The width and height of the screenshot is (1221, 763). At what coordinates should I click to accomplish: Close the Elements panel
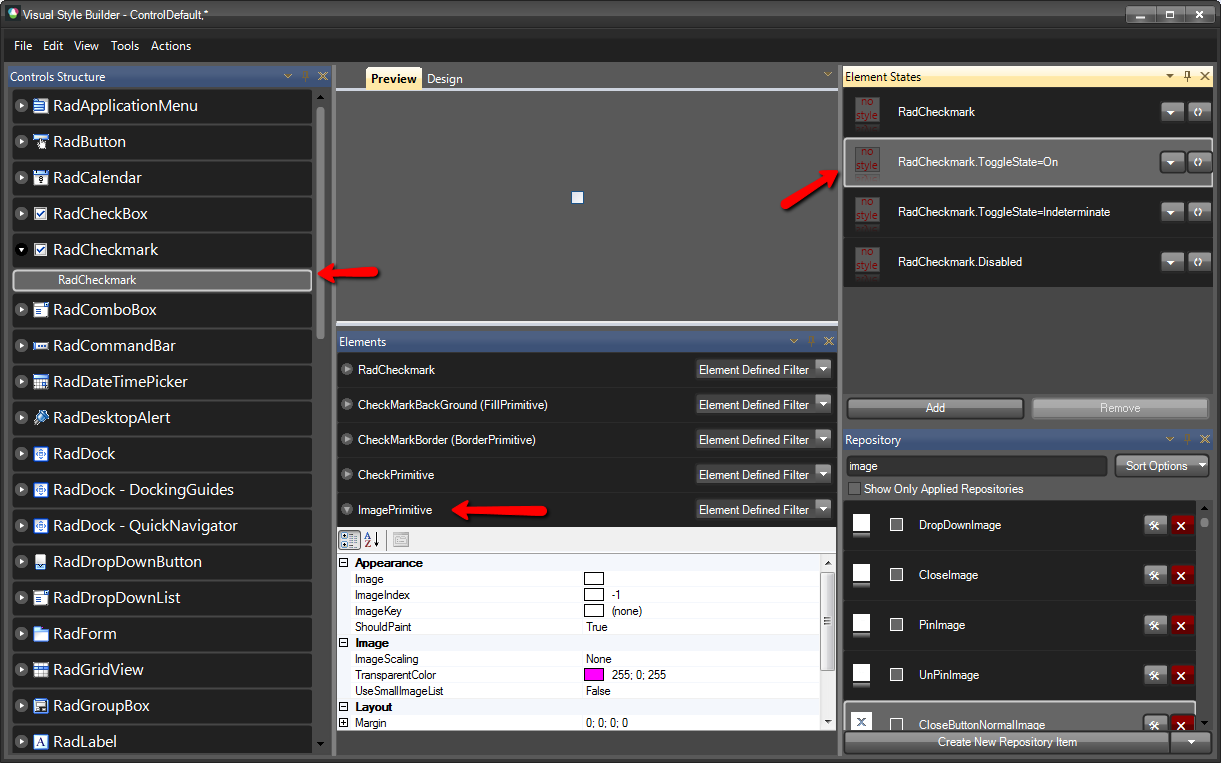tap(828, 341)
